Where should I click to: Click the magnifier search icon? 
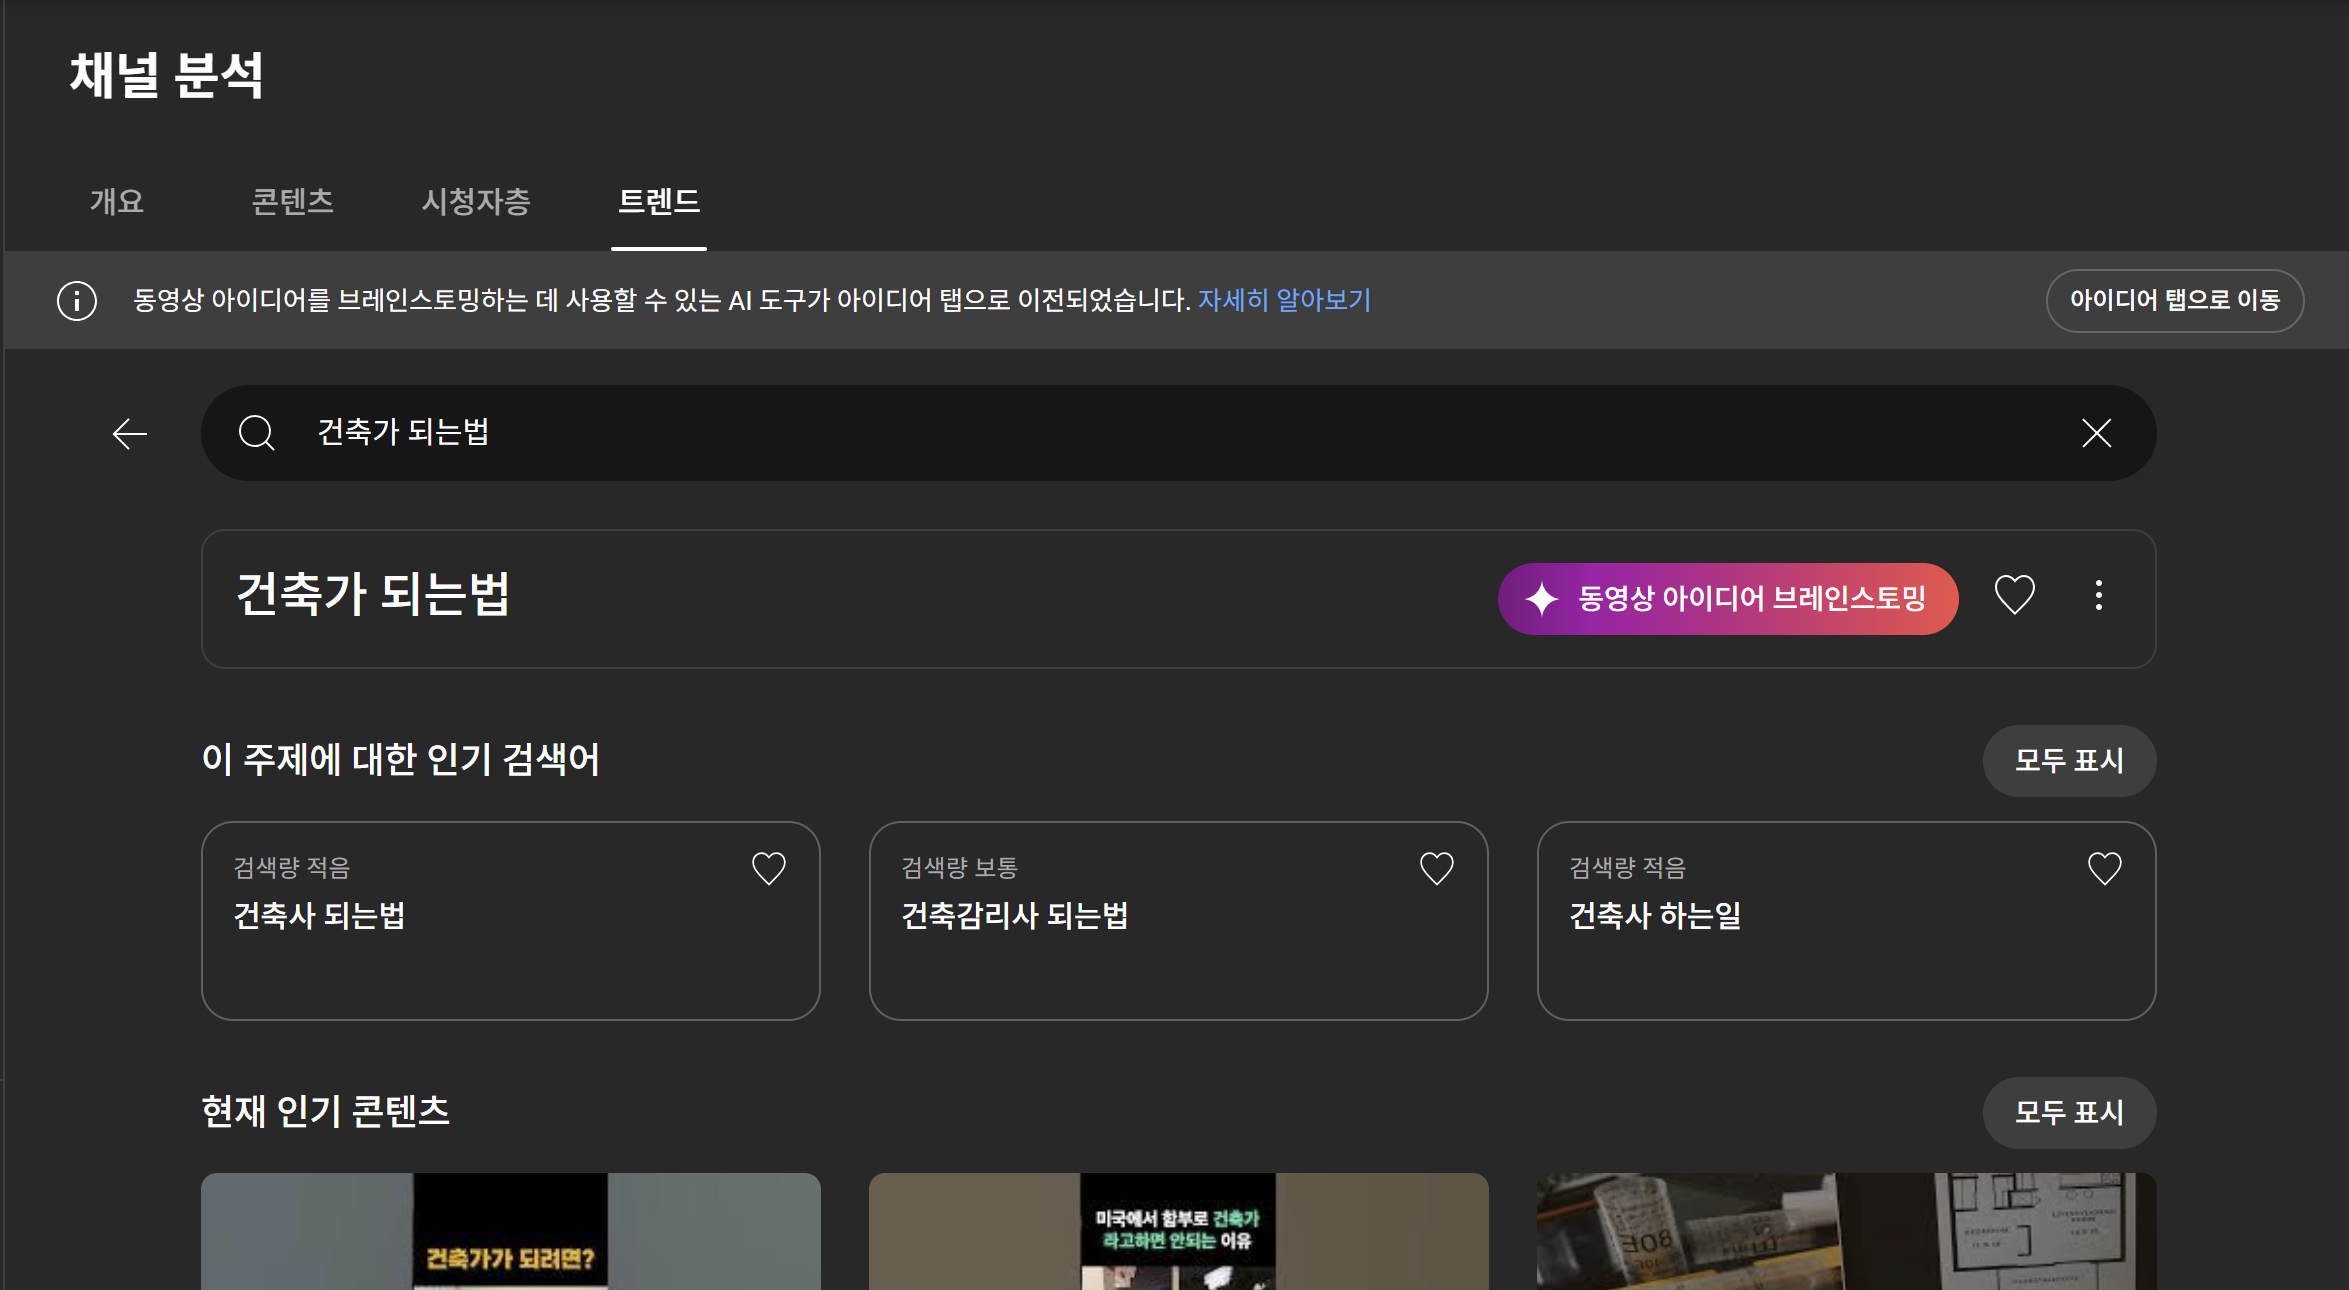256,433
